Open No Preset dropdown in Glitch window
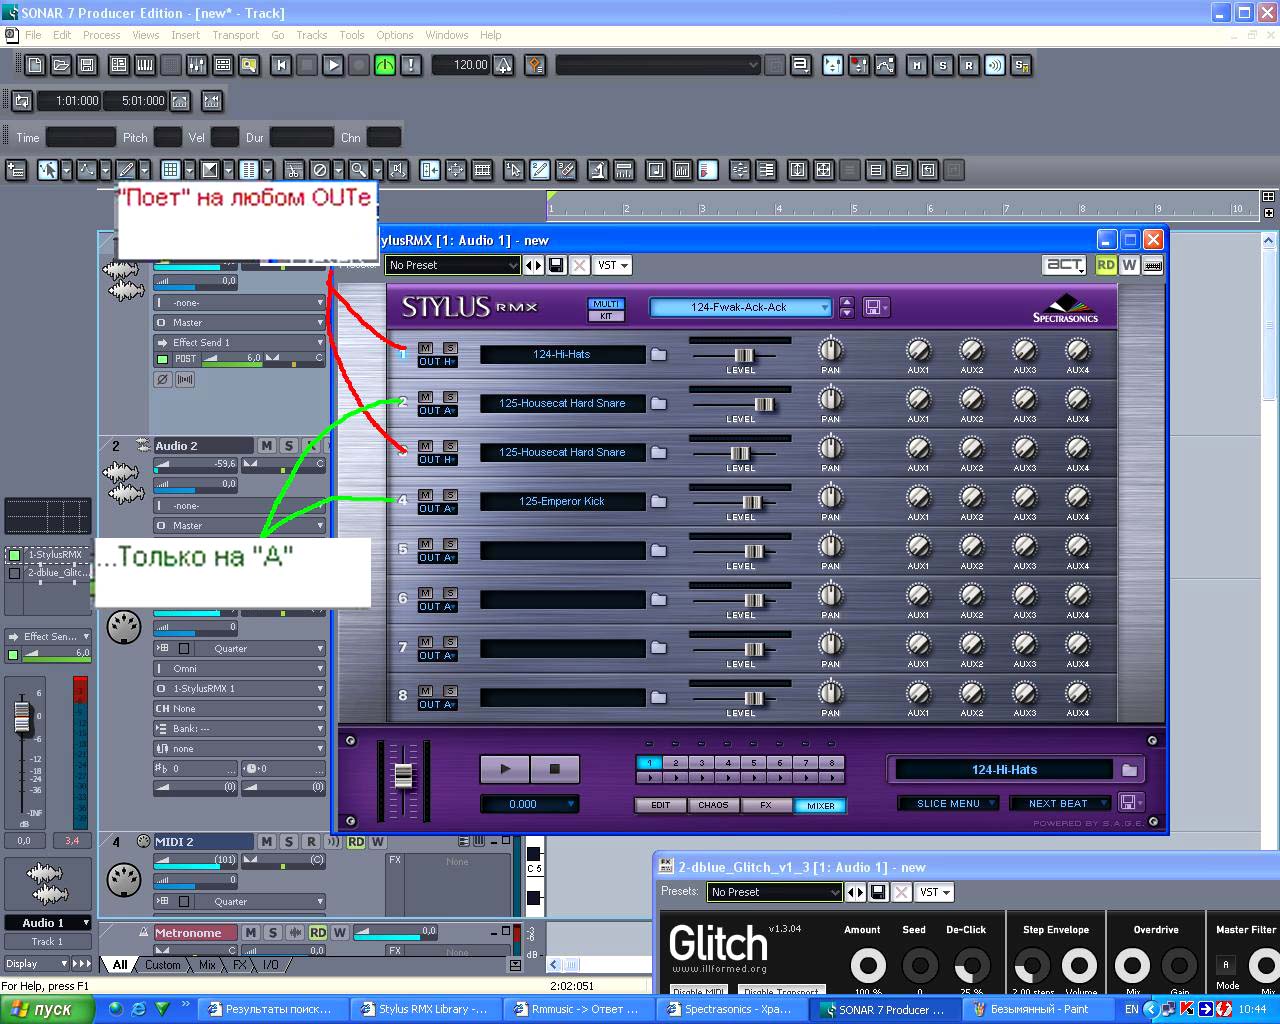Image resolution: width=1280 pixels, height=1024 pixels. [775, 892]
